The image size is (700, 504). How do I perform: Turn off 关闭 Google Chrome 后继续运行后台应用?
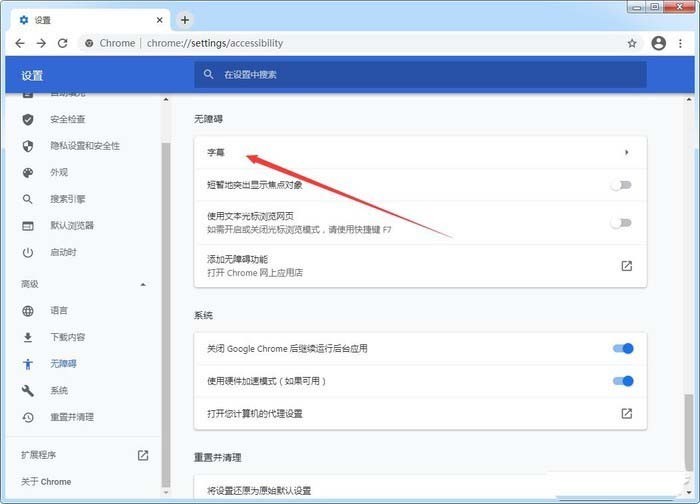pos(622,348)
